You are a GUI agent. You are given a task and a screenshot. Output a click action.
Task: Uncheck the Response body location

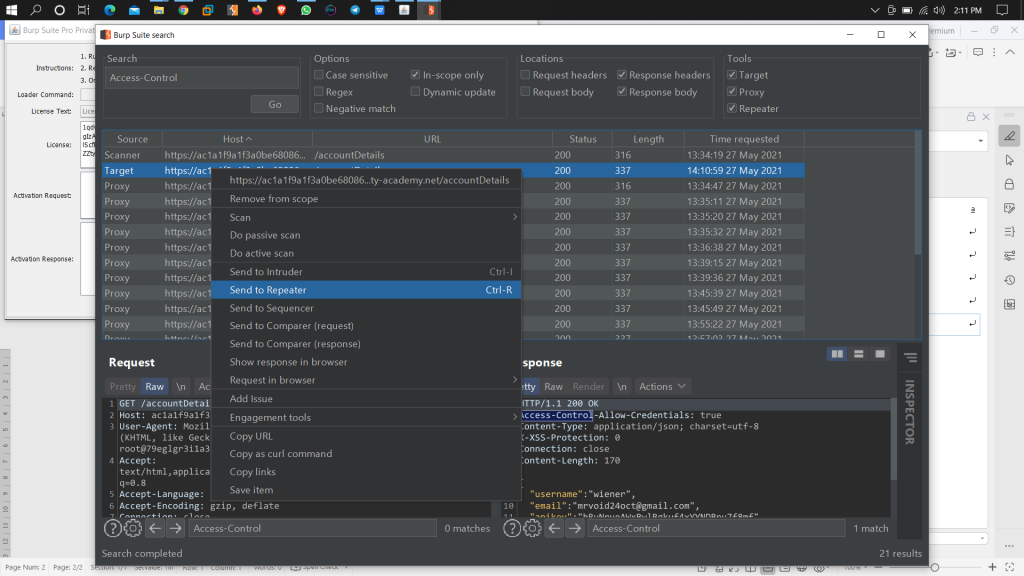point(622,91)
